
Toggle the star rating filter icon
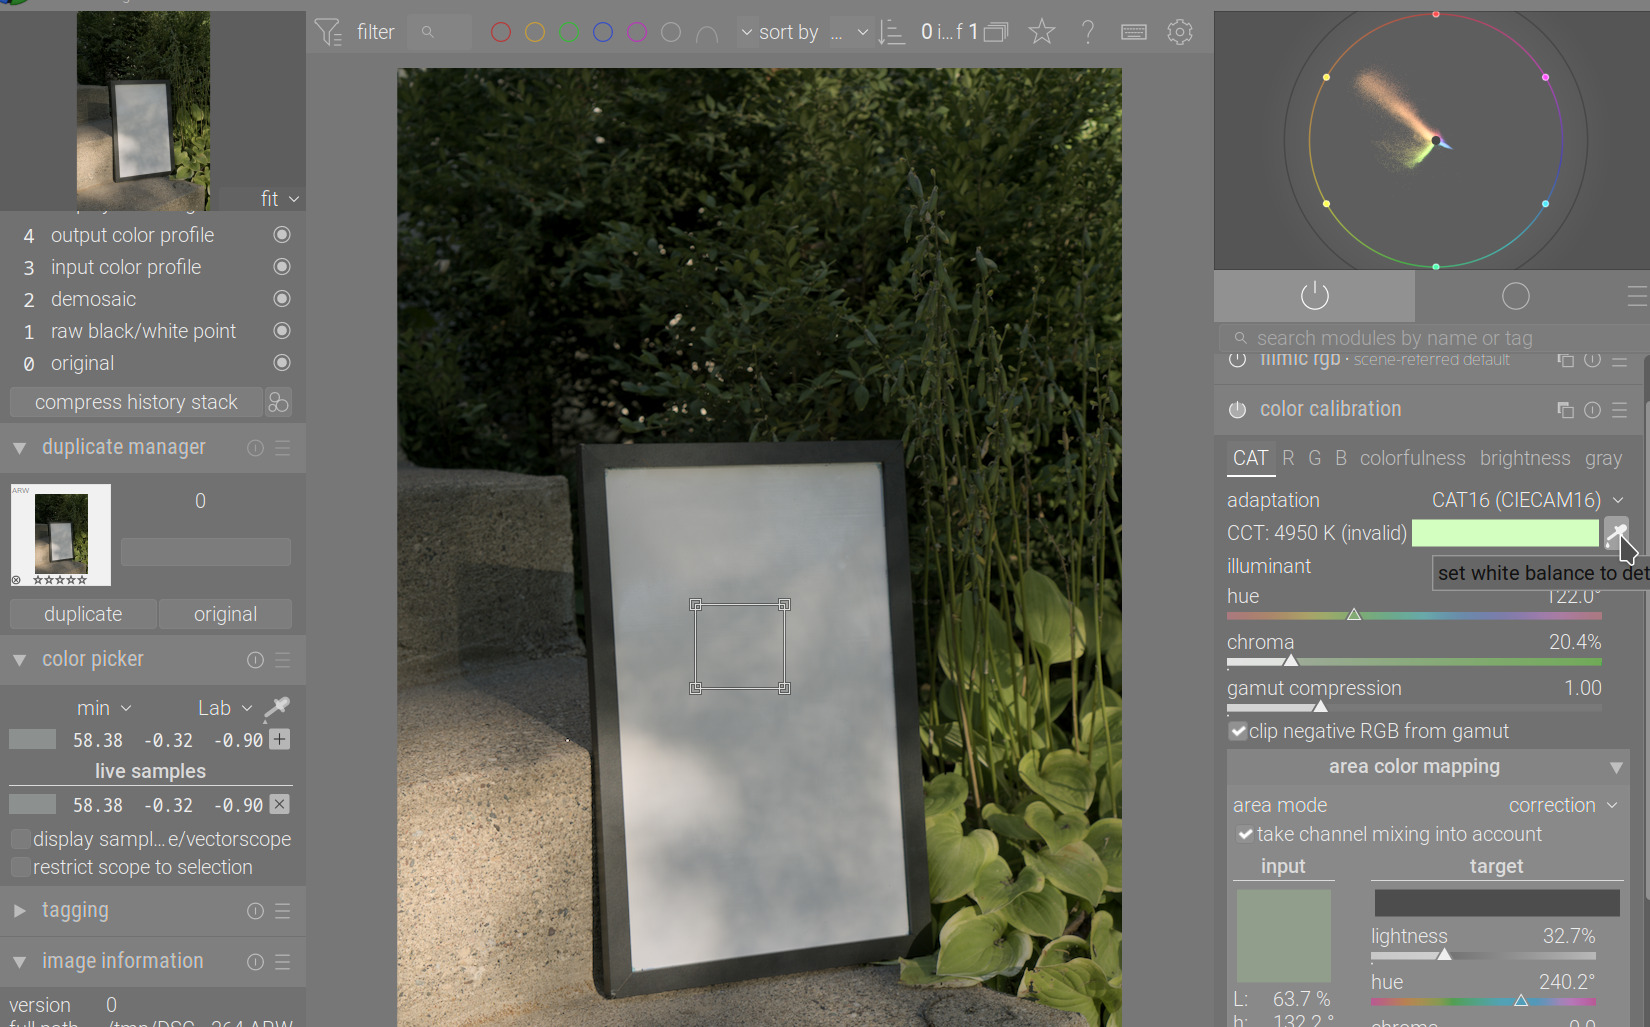[x=1042, y=32]
